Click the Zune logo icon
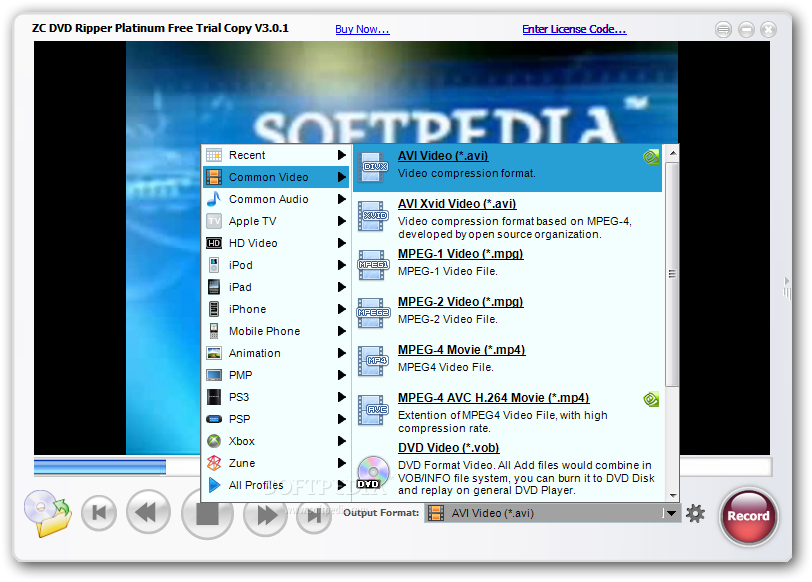This screenshot has width=812, height=582. click(x=214, y=463)
